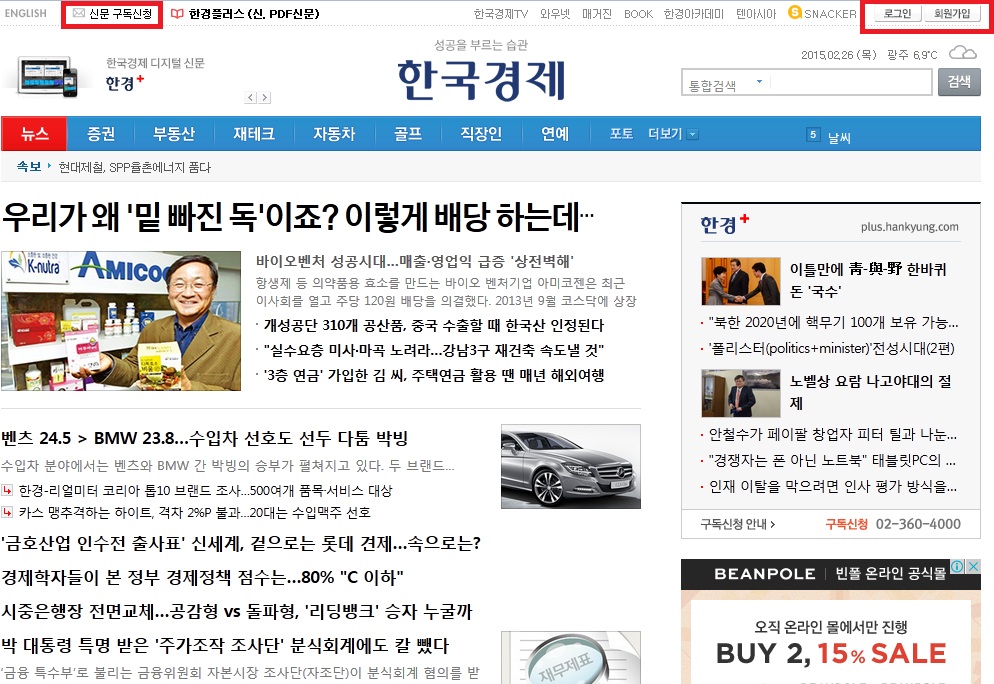The height and width of the screenshot is (684, 994).
Task: Click the 한경+ logo in the side panel
Action: click(x=725, y=224)
